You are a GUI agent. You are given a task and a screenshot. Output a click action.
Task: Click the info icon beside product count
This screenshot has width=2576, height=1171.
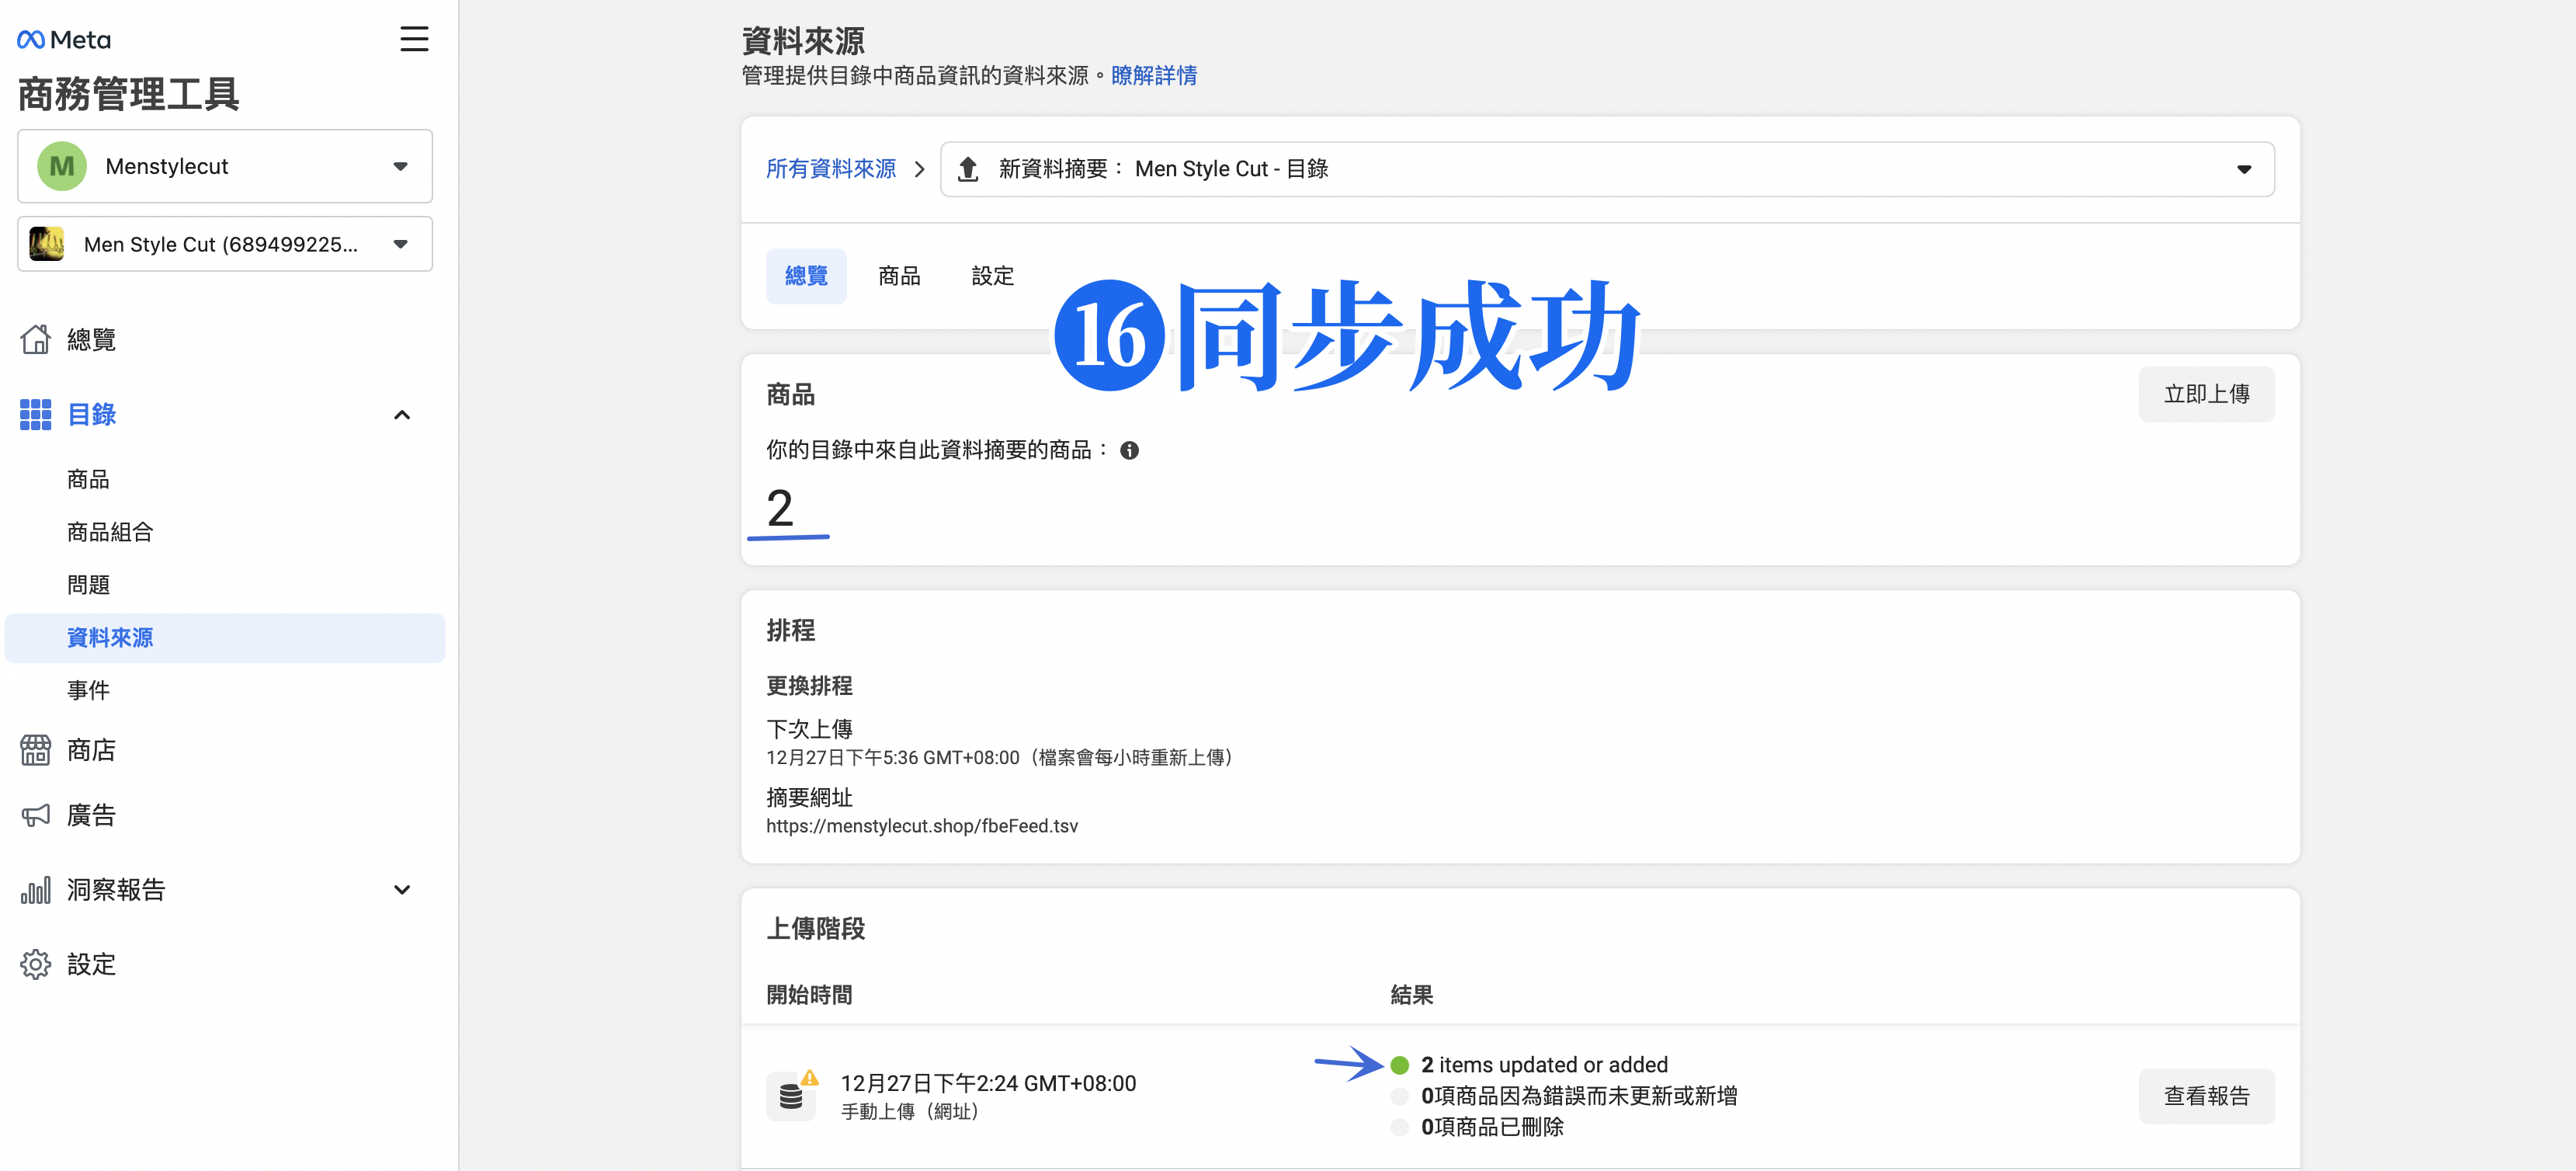coord(1129,450)
